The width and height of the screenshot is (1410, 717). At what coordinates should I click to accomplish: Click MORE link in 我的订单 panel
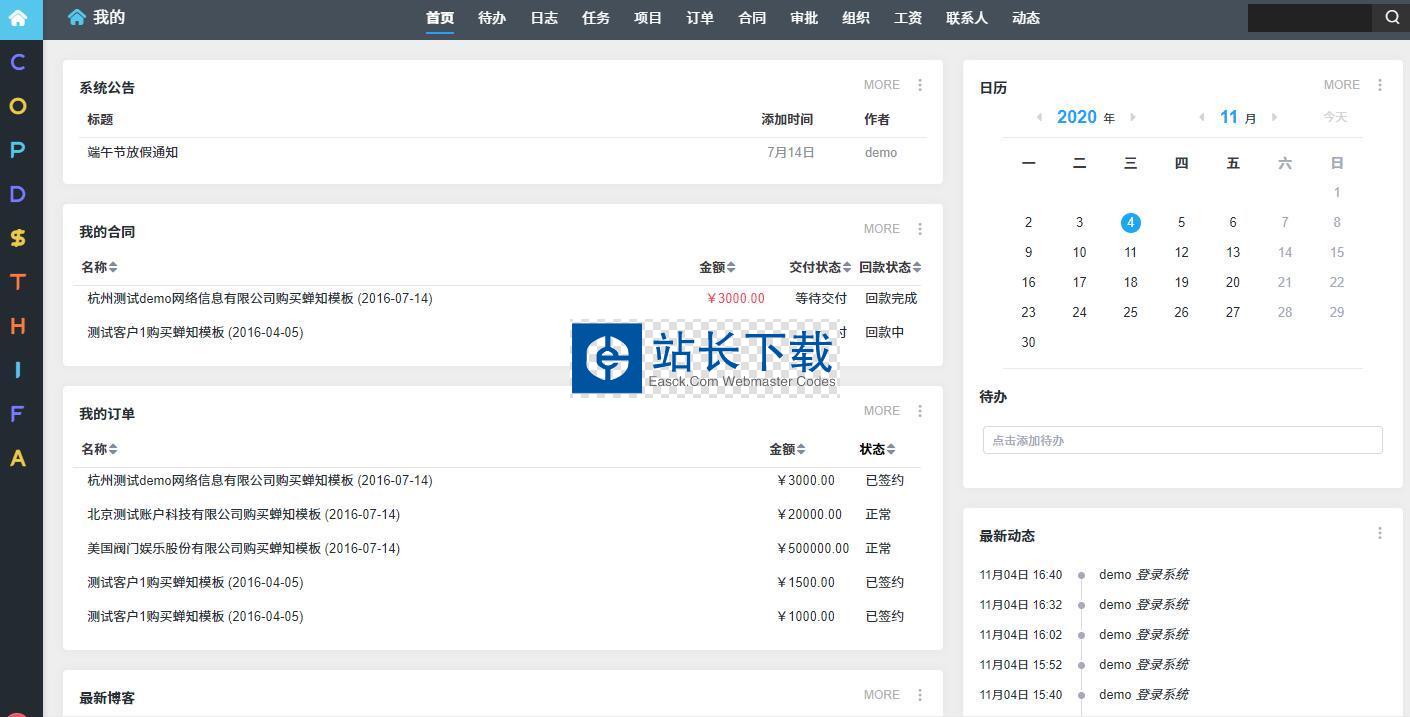pyautogui.click(x=881, y=411)
